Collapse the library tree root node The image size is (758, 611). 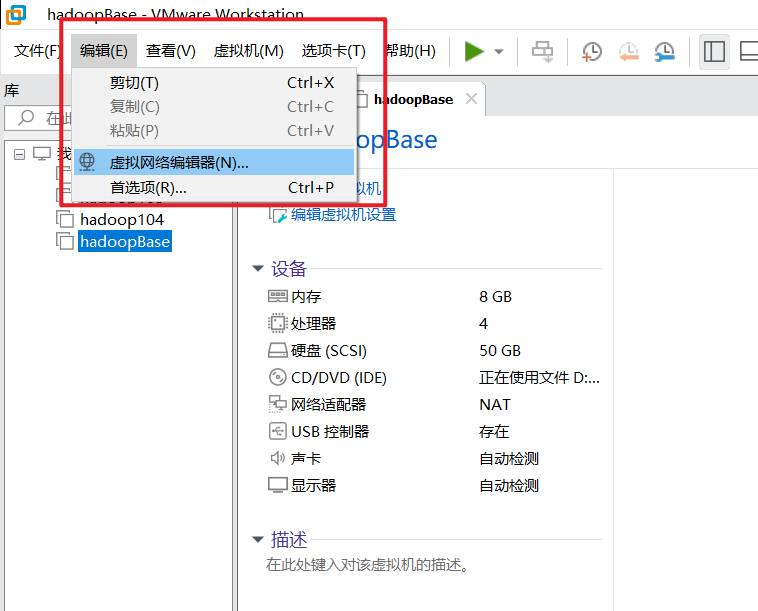pos(19,155)
